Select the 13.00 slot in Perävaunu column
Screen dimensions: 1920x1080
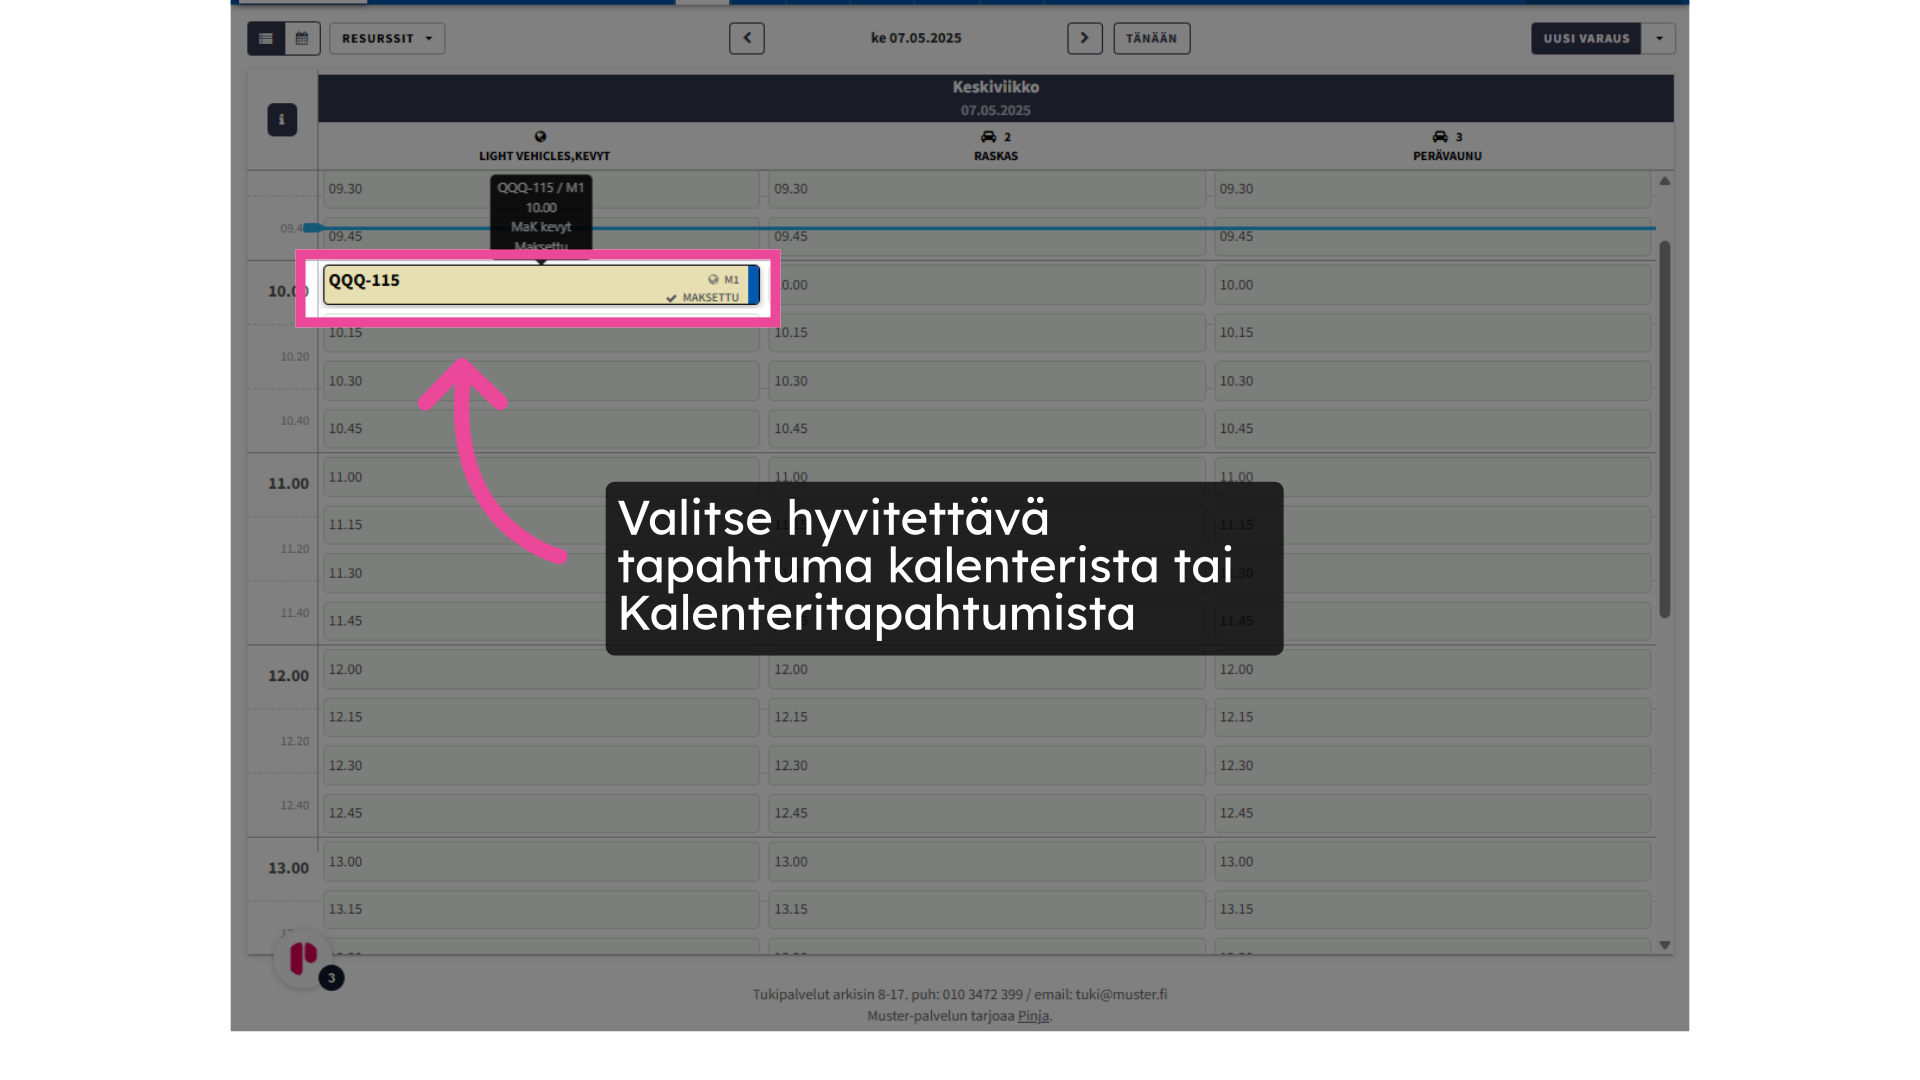point(1432,861)
